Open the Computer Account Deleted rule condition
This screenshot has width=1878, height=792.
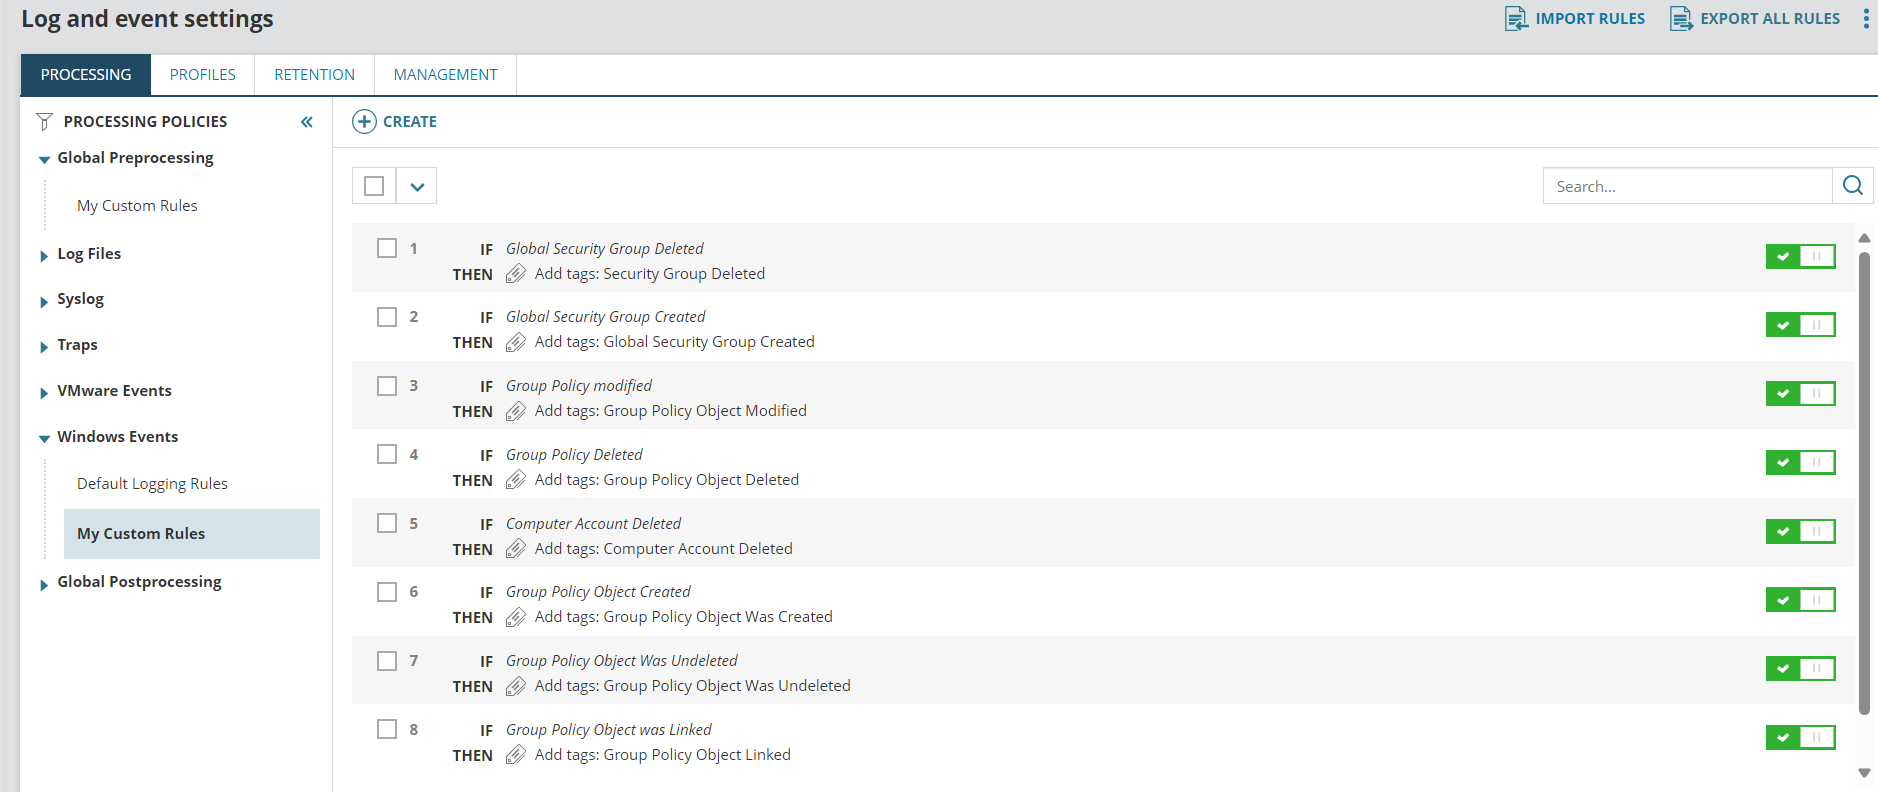point(593,524)
